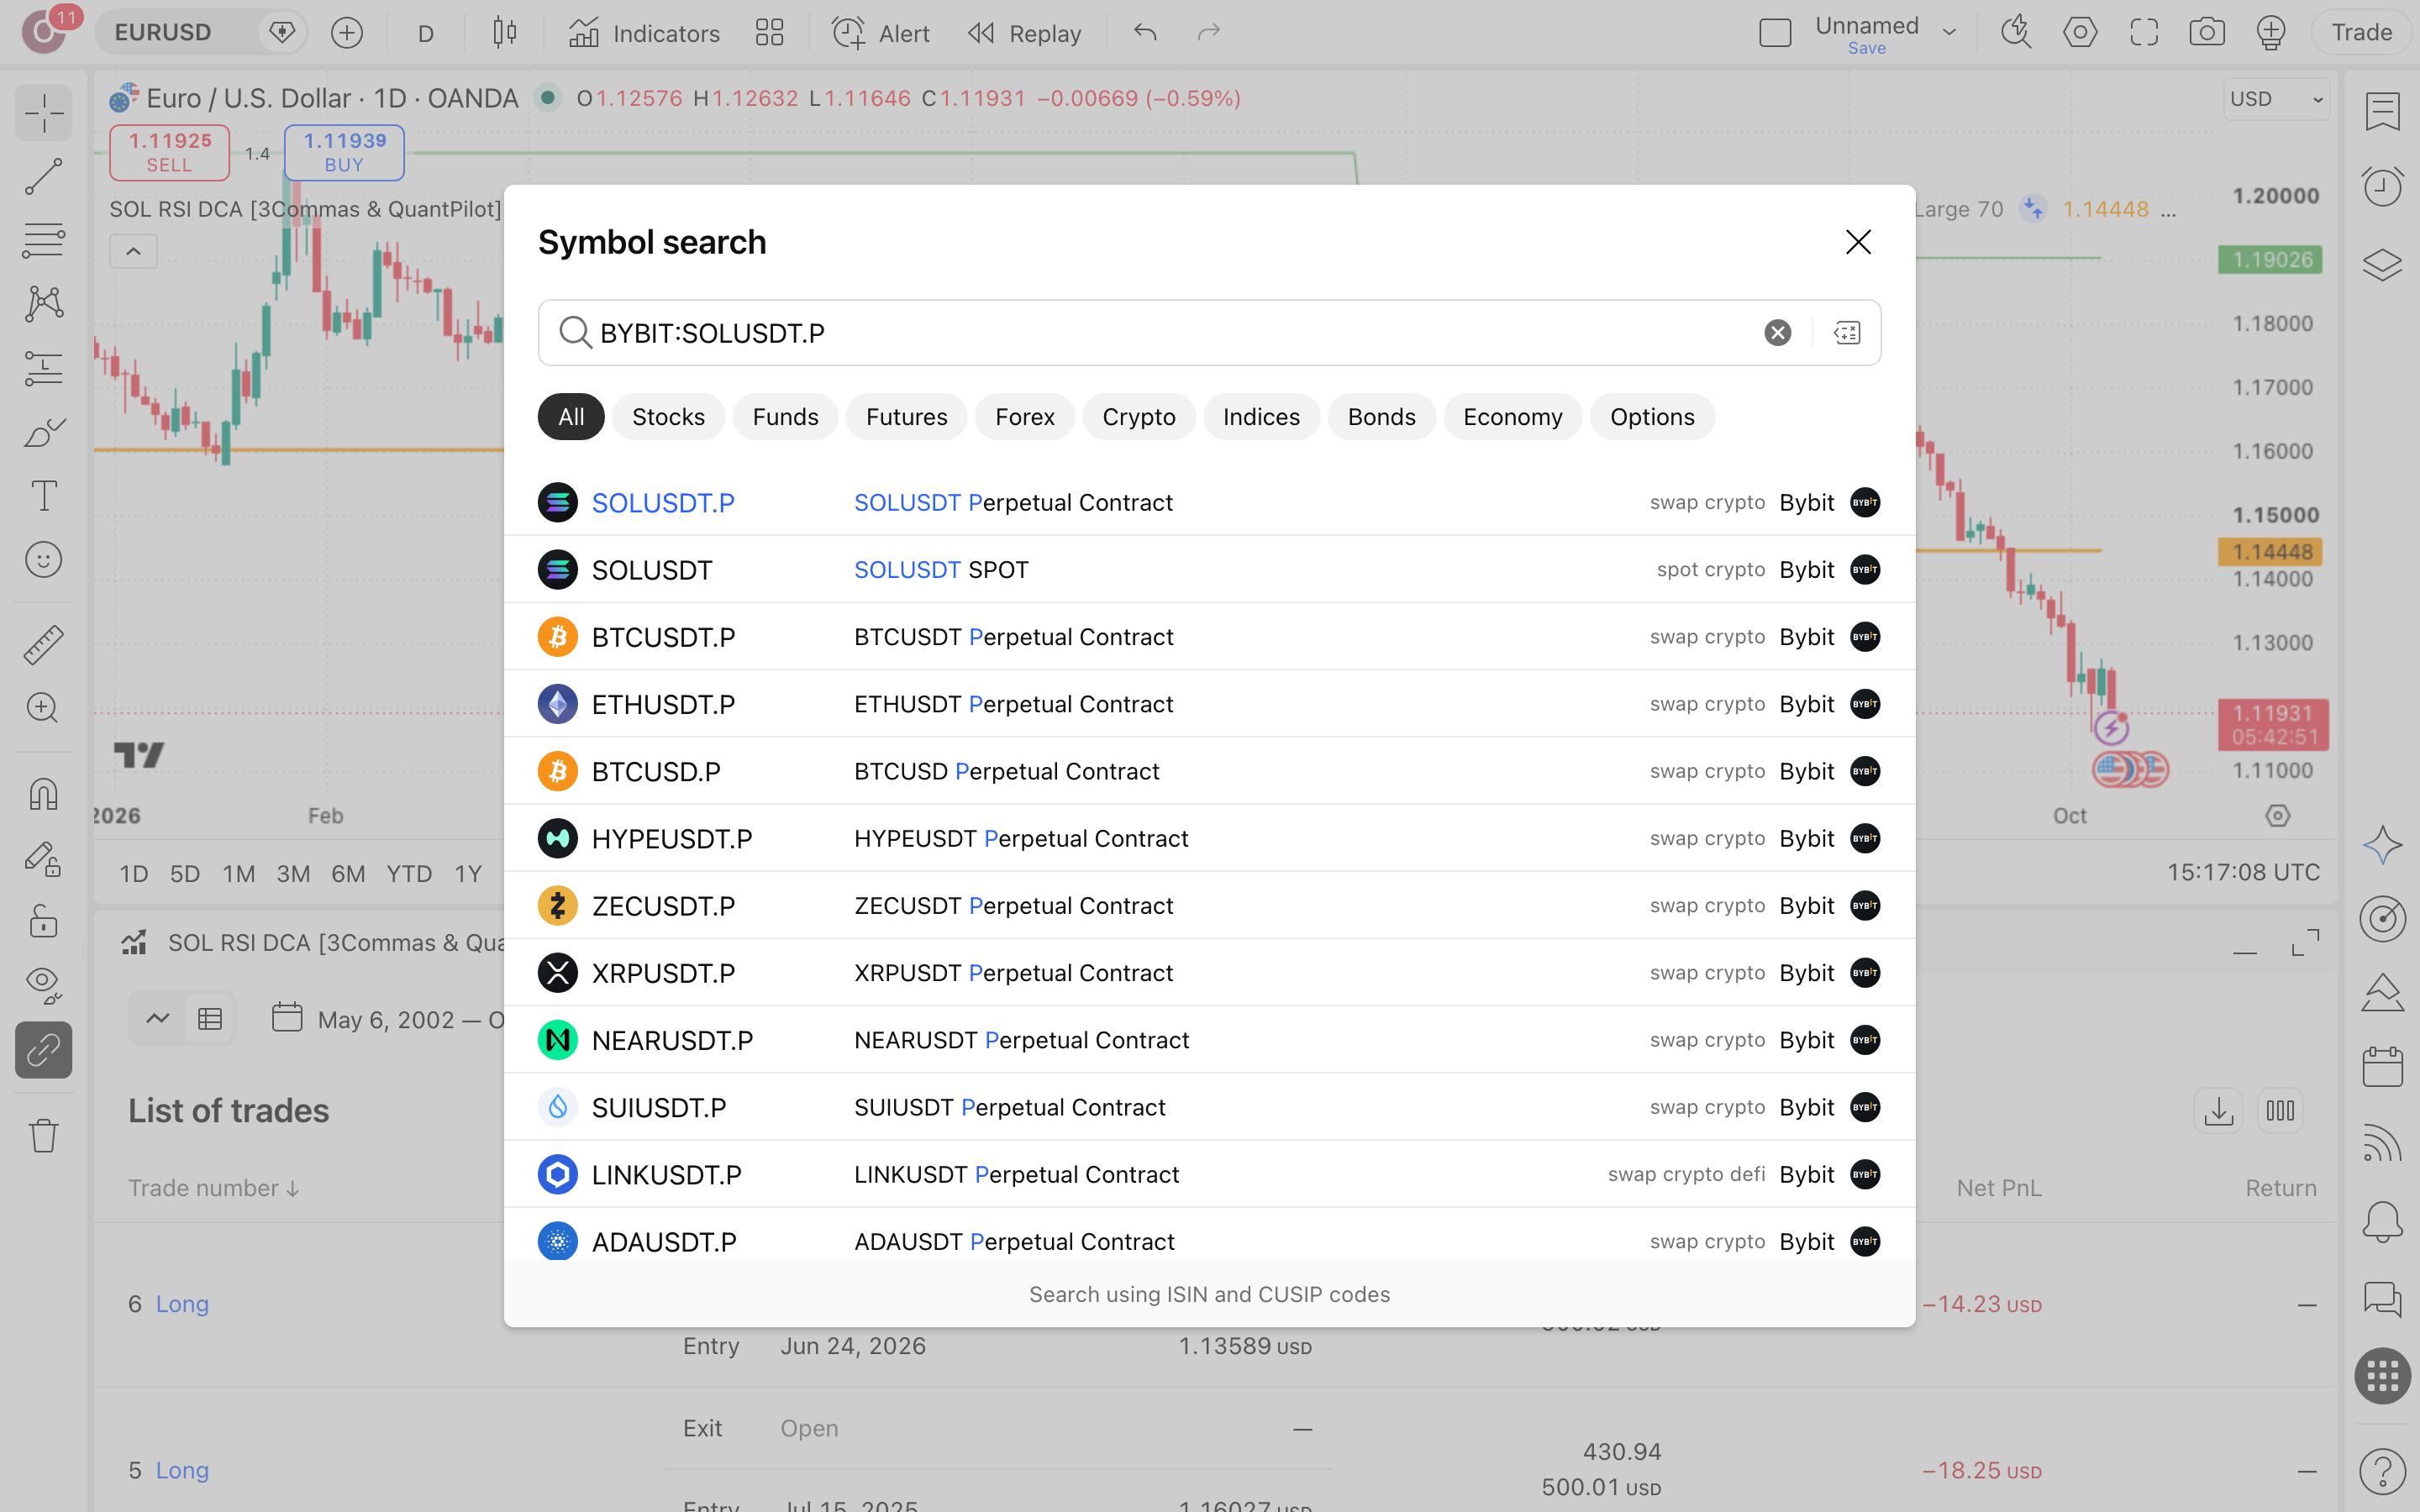Image resolution: width=2420 pixels, height=1512 pixels.
Task: Open the object tree layers panel
Action: pyautogui.click(x=2382, y=265)
